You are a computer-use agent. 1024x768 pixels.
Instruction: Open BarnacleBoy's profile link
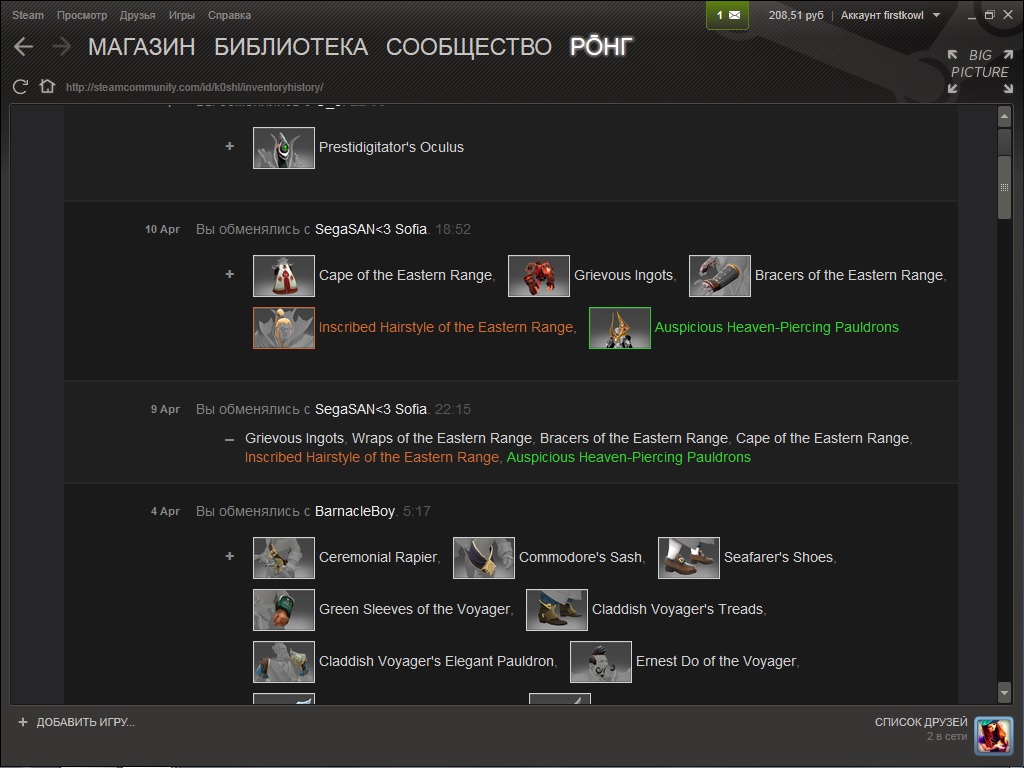coord(355,511)
